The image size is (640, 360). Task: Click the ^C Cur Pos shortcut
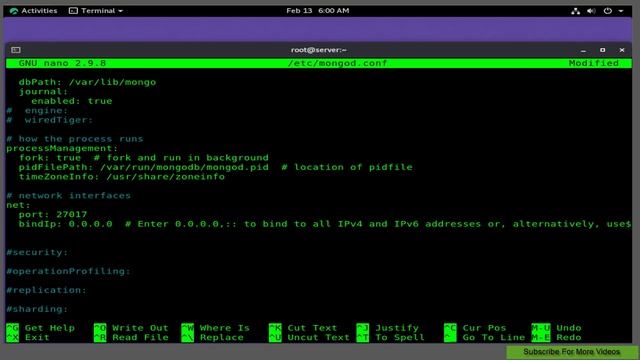pyautogui.click(x=475, y=328)
